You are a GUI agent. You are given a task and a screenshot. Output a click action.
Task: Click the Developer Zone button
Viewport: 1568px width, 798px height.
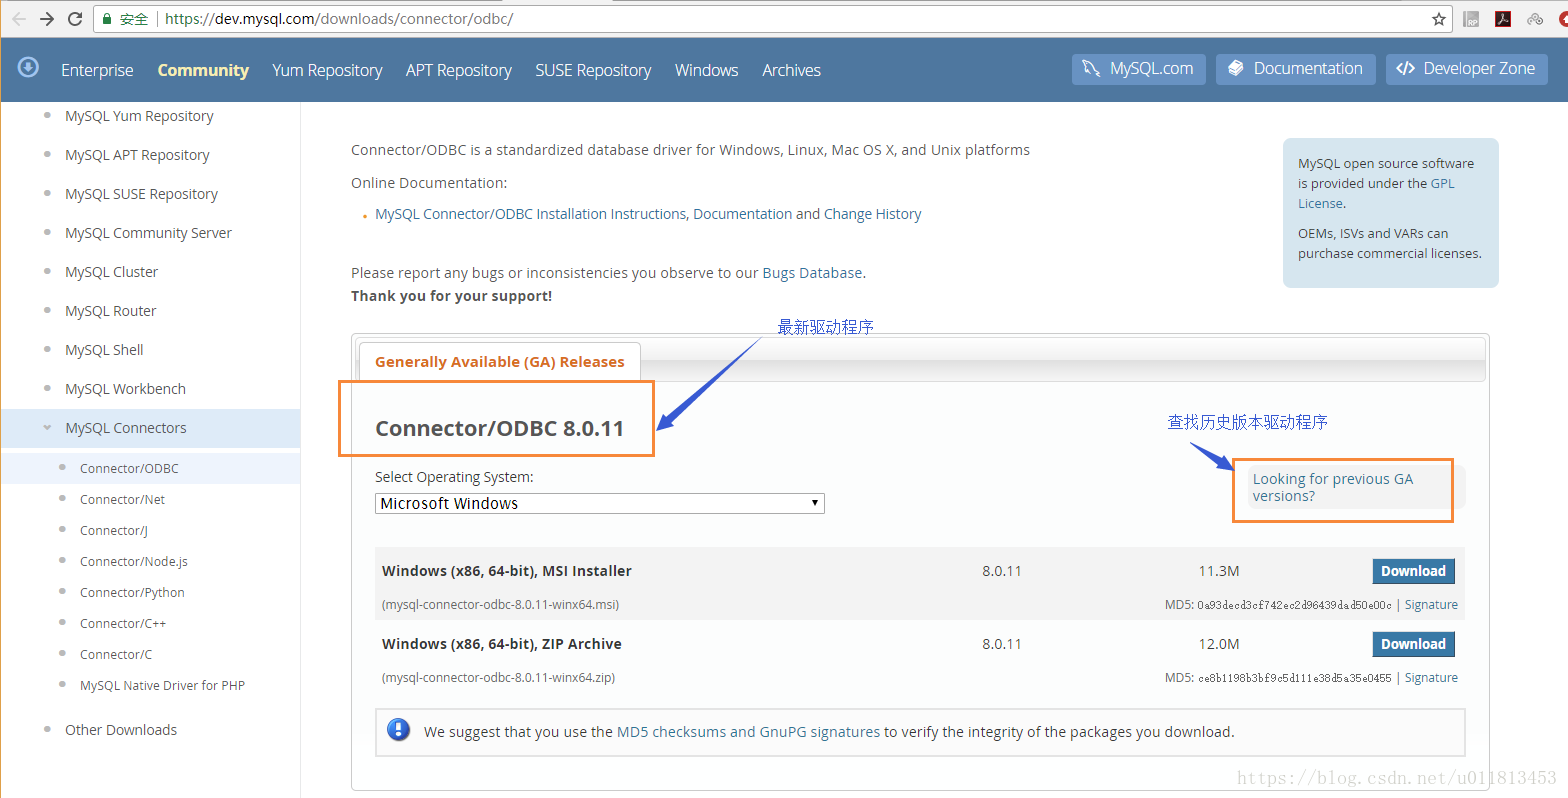click(1467, 69)
